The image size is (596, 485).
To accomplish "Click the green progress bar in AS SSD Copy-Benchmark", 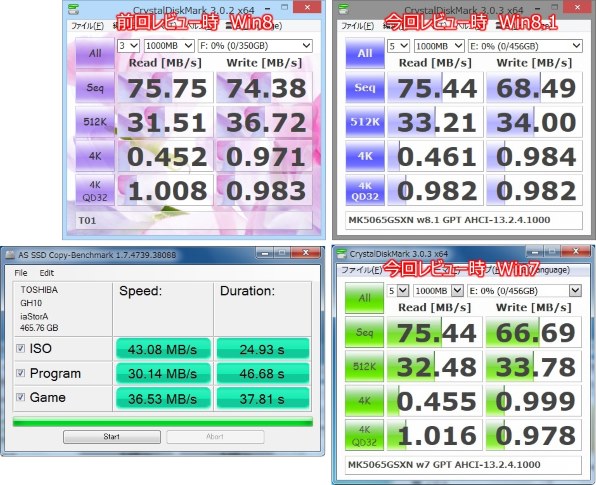I will tap(163, 422).
